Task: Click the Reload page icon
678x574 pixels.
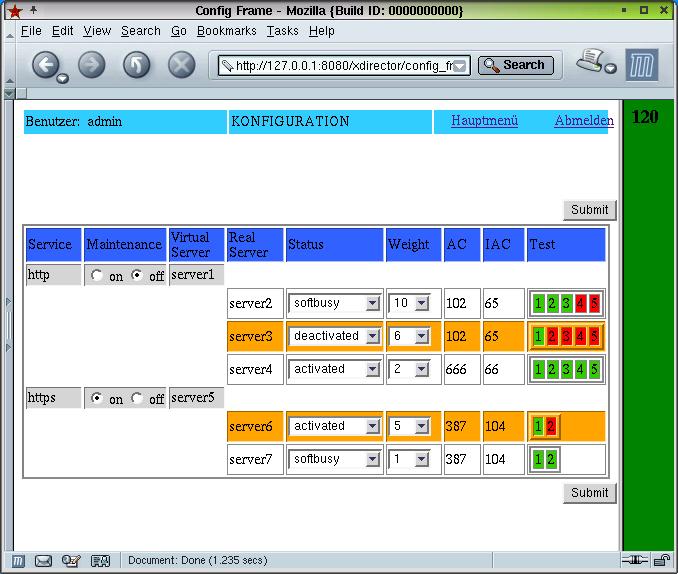Action: [136, 66]
